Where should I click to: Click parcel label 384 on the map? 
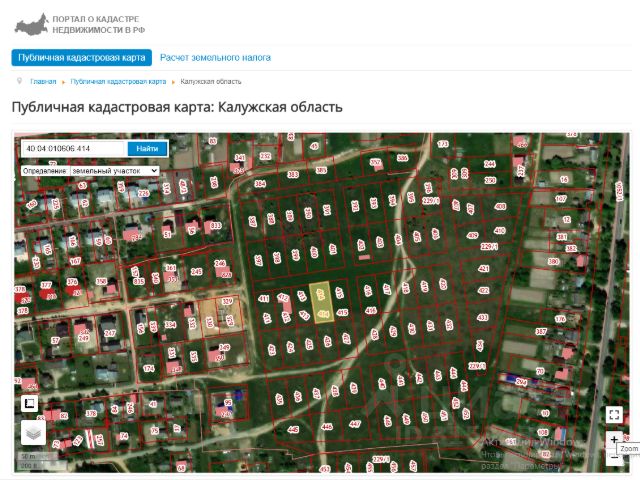(x=260, y=184)
